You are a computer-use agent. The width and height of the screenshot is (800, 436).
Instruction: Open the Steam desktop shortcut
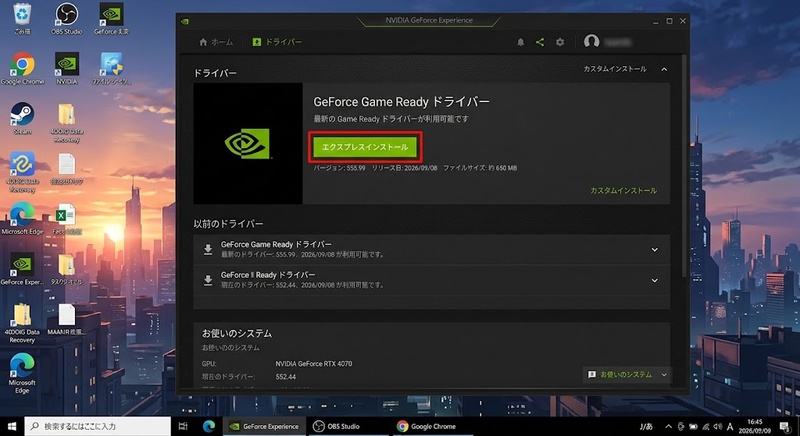pos(22,118)
